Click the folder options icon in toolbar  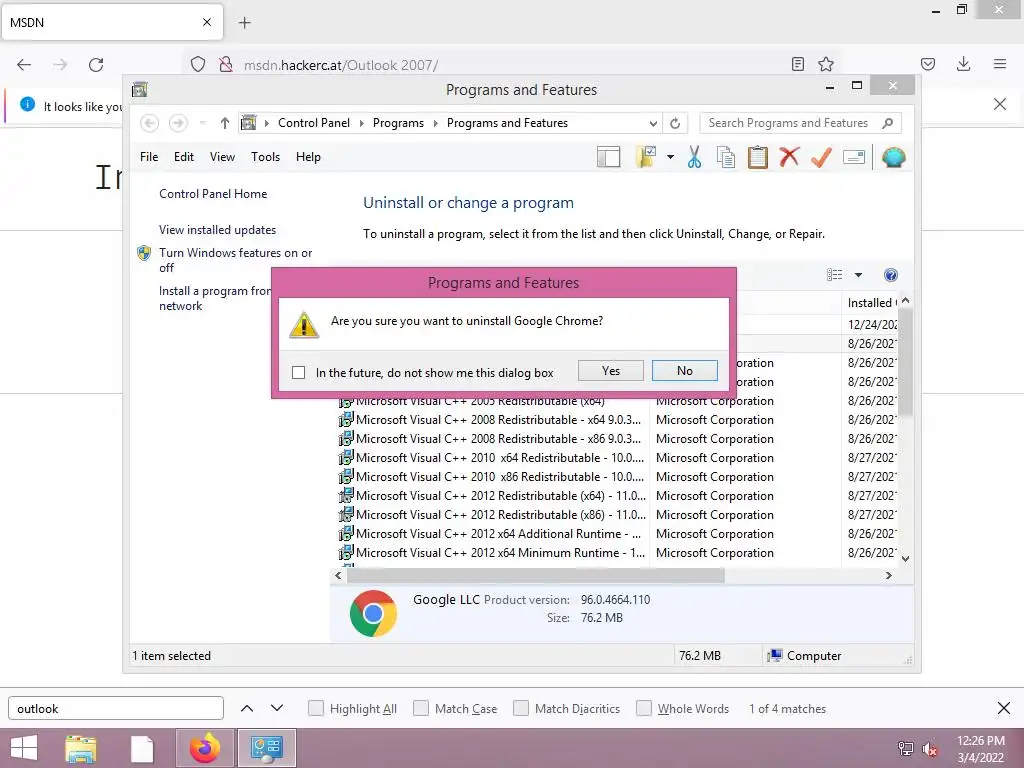coord(646,157)
